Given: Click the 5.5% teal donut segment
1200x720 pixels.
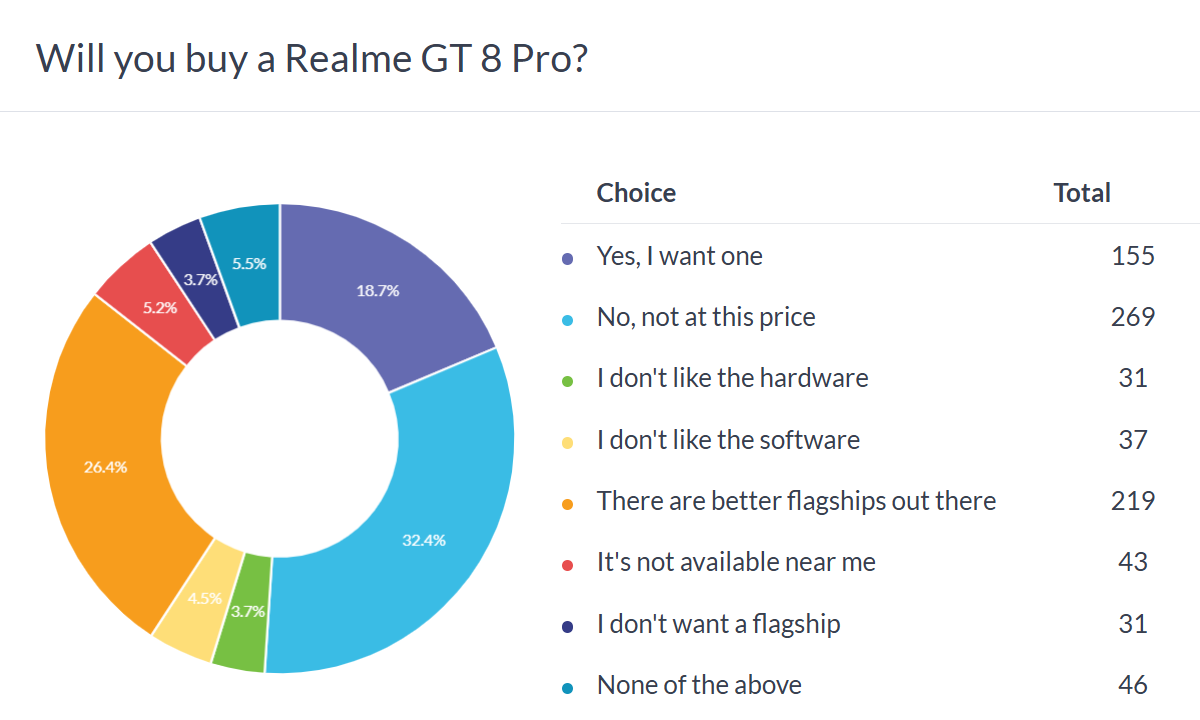Looking at the screenshot, I should 248,262.
